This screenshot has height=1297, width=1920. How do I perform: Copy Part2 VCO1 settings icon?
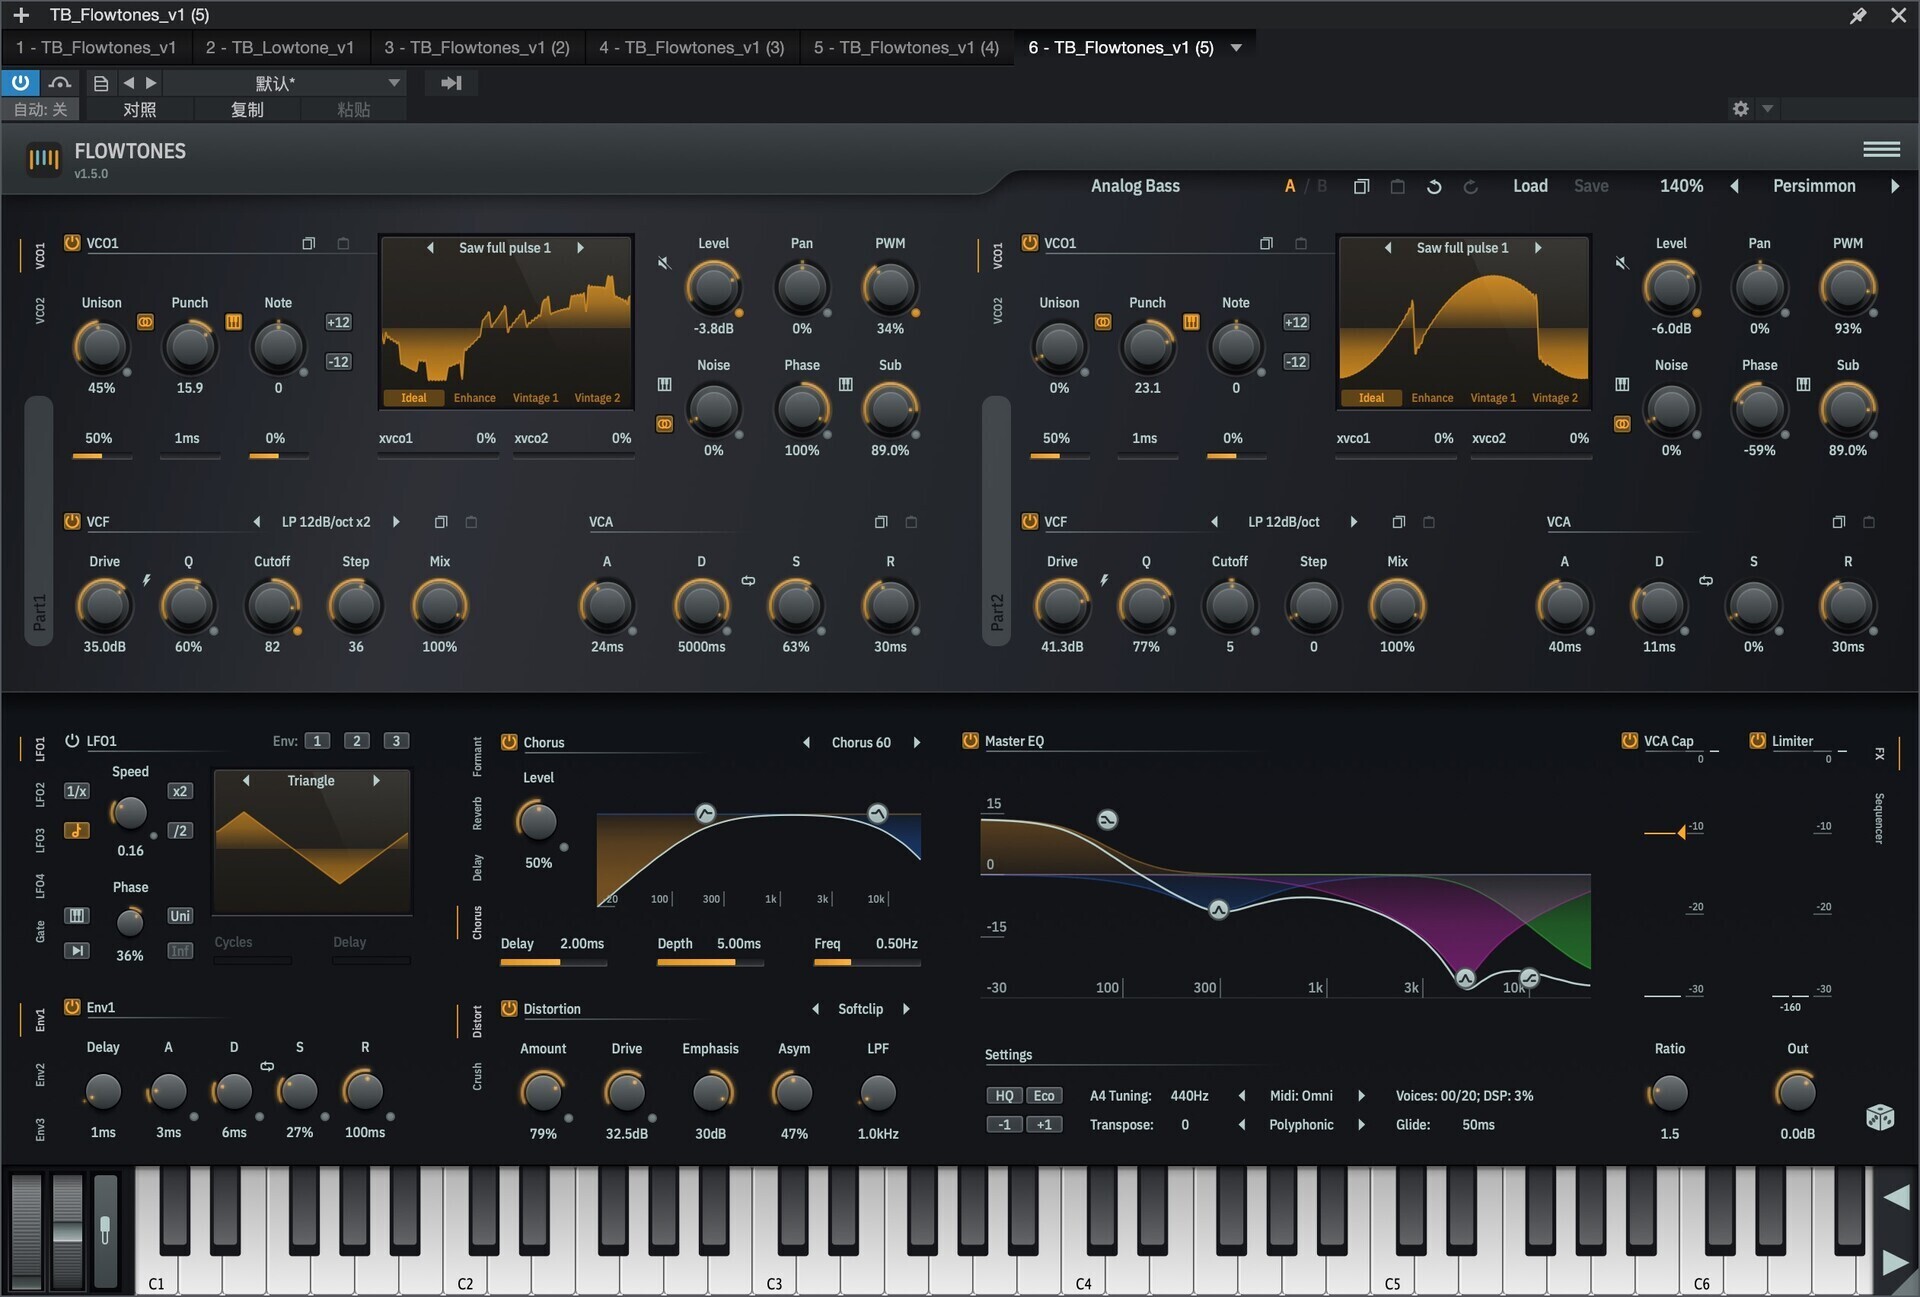click(x=1266, y=243)
